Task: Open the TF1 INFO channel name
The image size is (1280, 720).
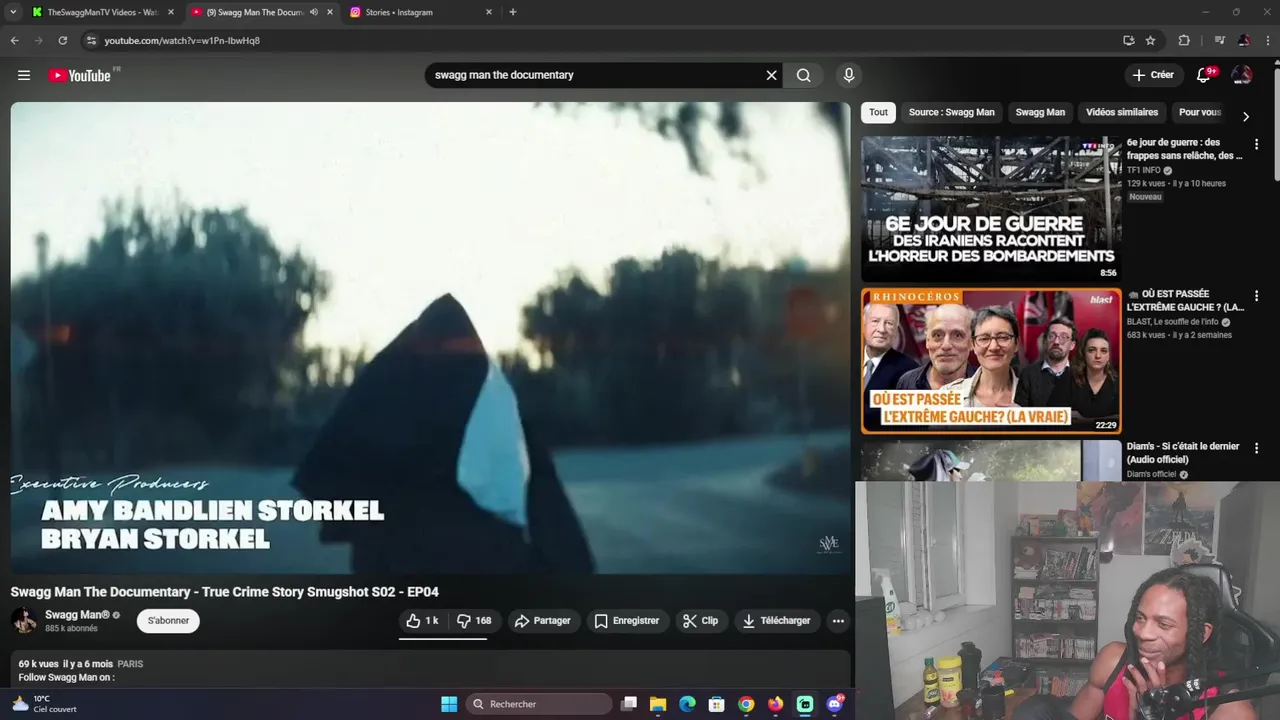Action: pyautogui.click(x=1144, y=170)
